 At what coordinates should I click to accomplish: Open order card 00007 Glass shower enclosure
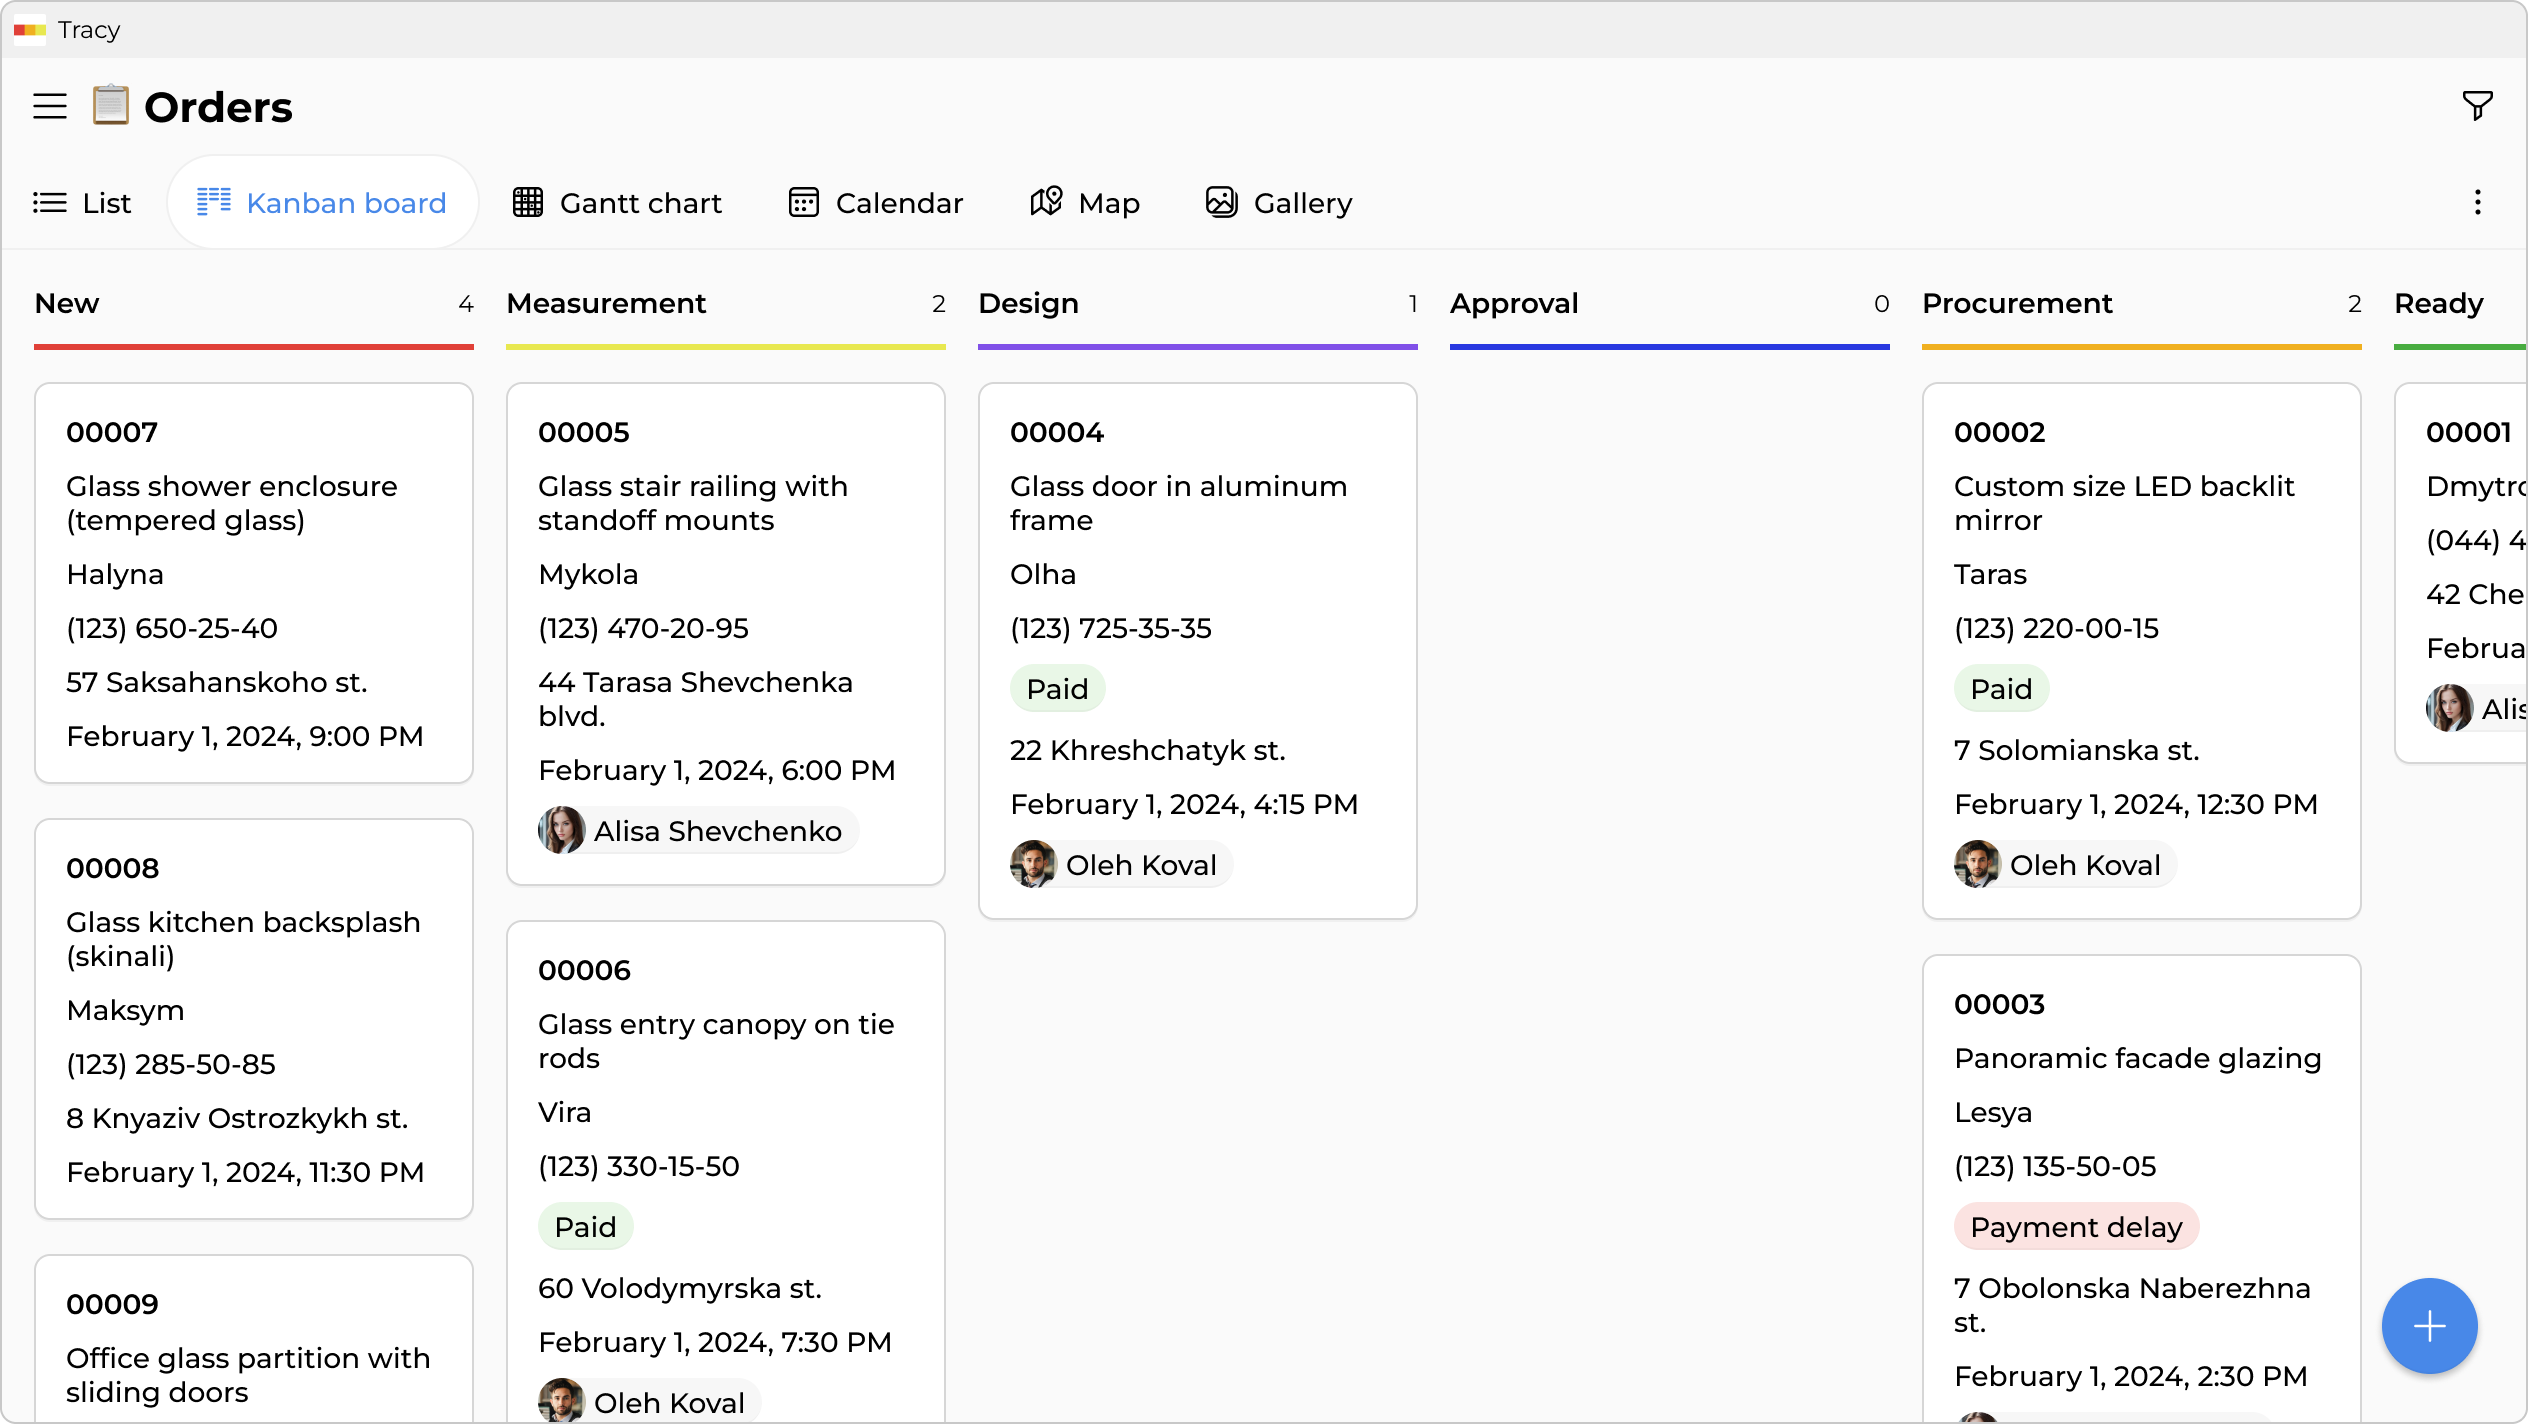[253, 583]
